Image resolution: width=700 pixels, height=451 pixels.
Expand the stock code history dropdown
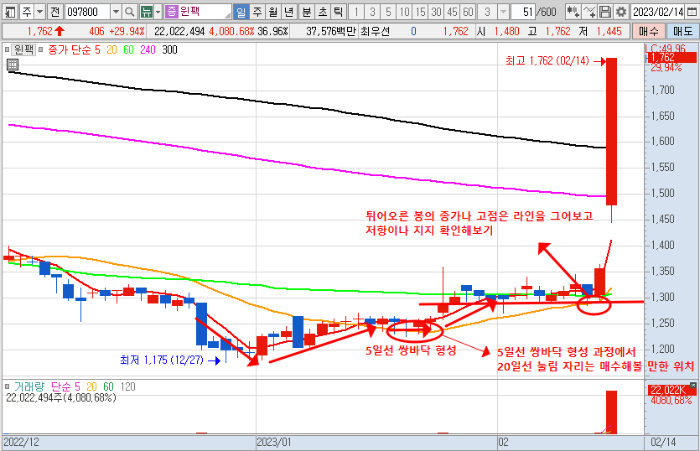(116, 12)
